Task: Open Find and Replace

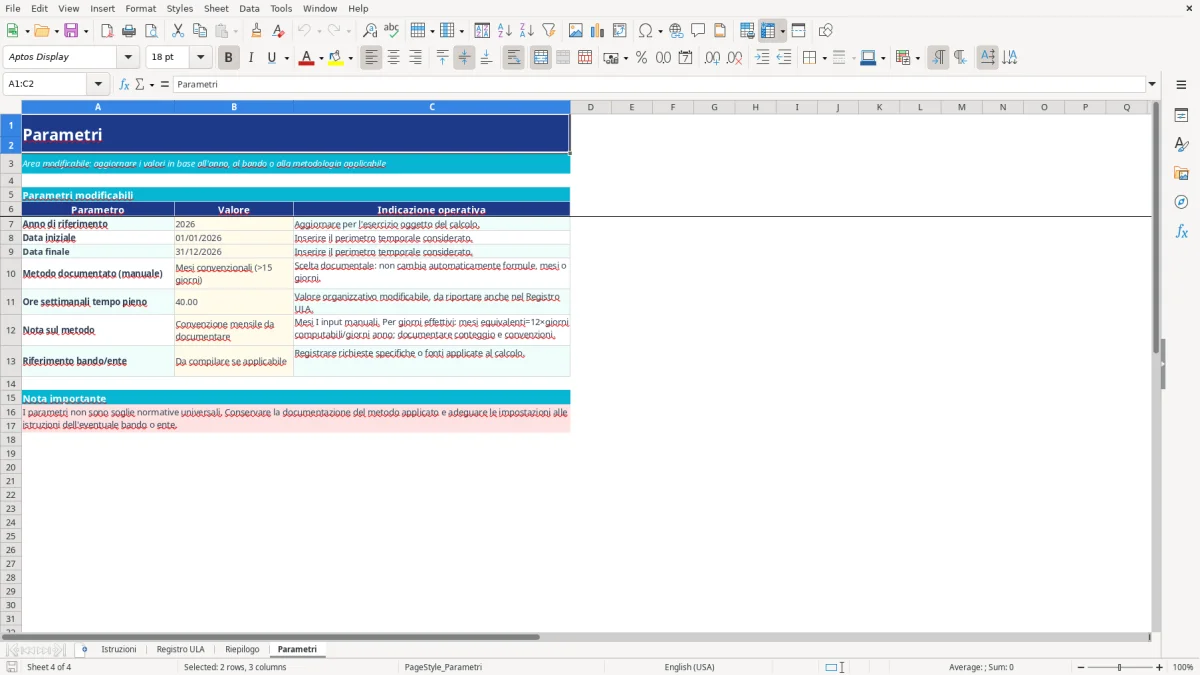Action: pyautogui.click(x=370, y=31)
